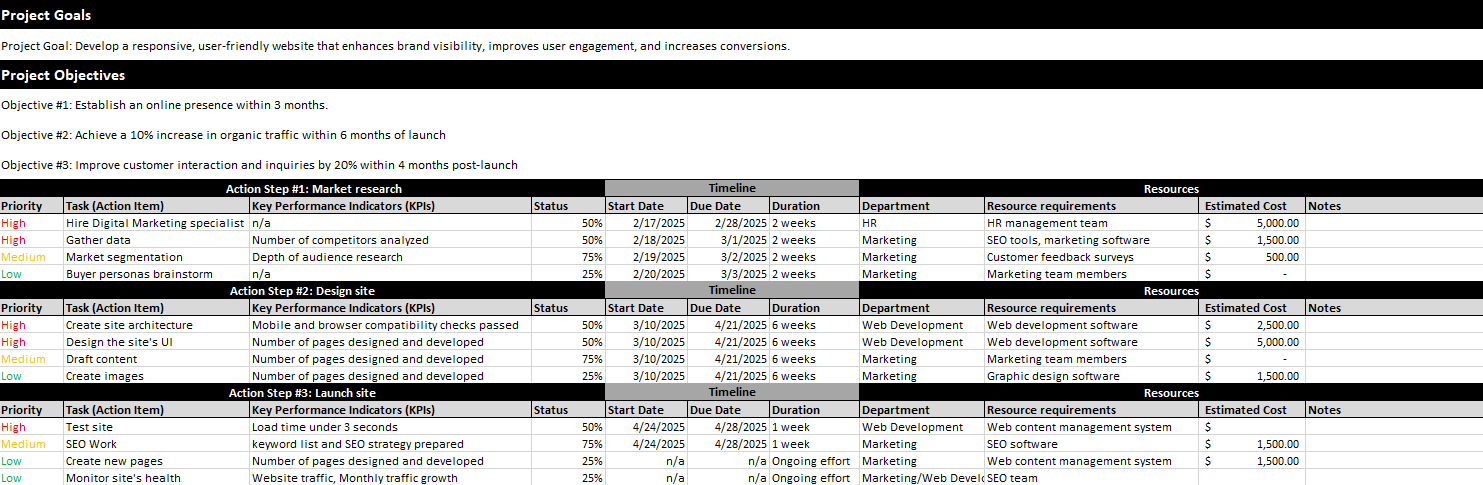Image resolution: width=1483 pixels, height=485 pixels.
Task: Select the 'Action Step #2: Design site' header
Action: tap(302, 290)
